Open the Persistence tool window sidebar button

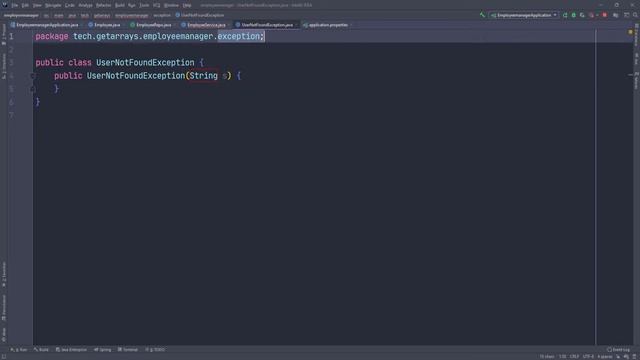pos(4,308)
